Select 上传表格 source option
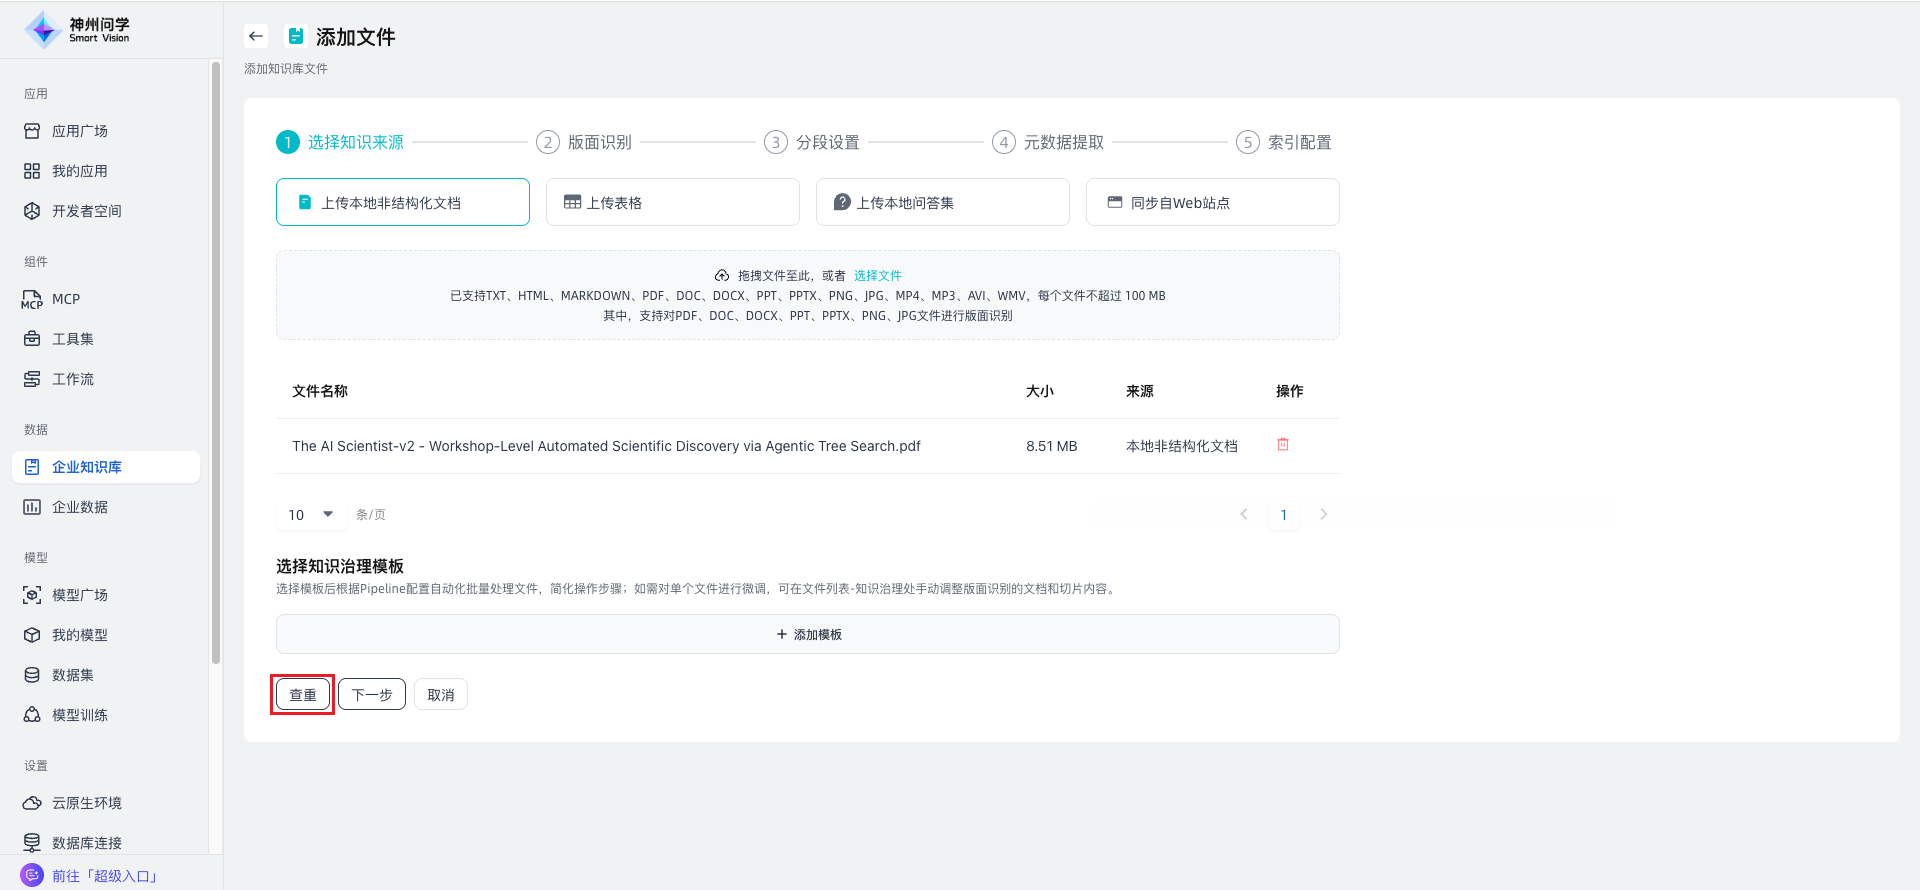Image resolution: width=1920 pixels, height=890 pixels. click(672, 202)
